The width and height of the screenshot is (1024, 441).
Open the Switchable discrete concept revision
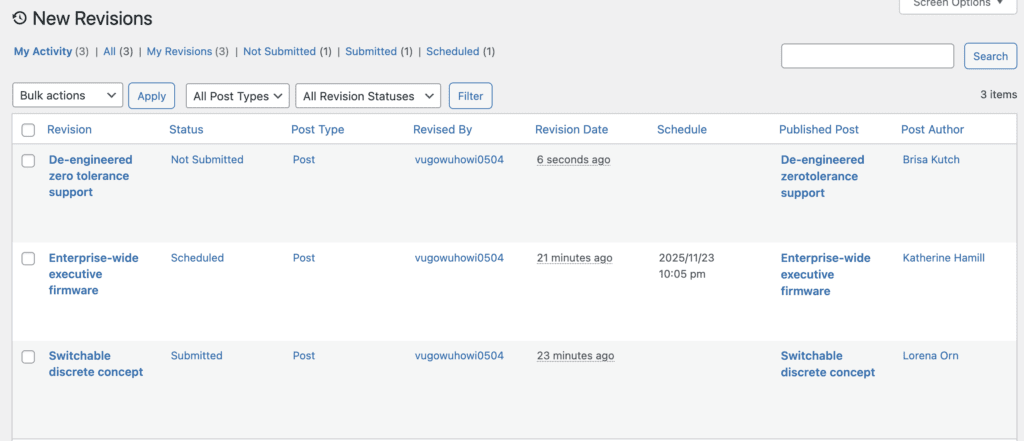(95, 364)
